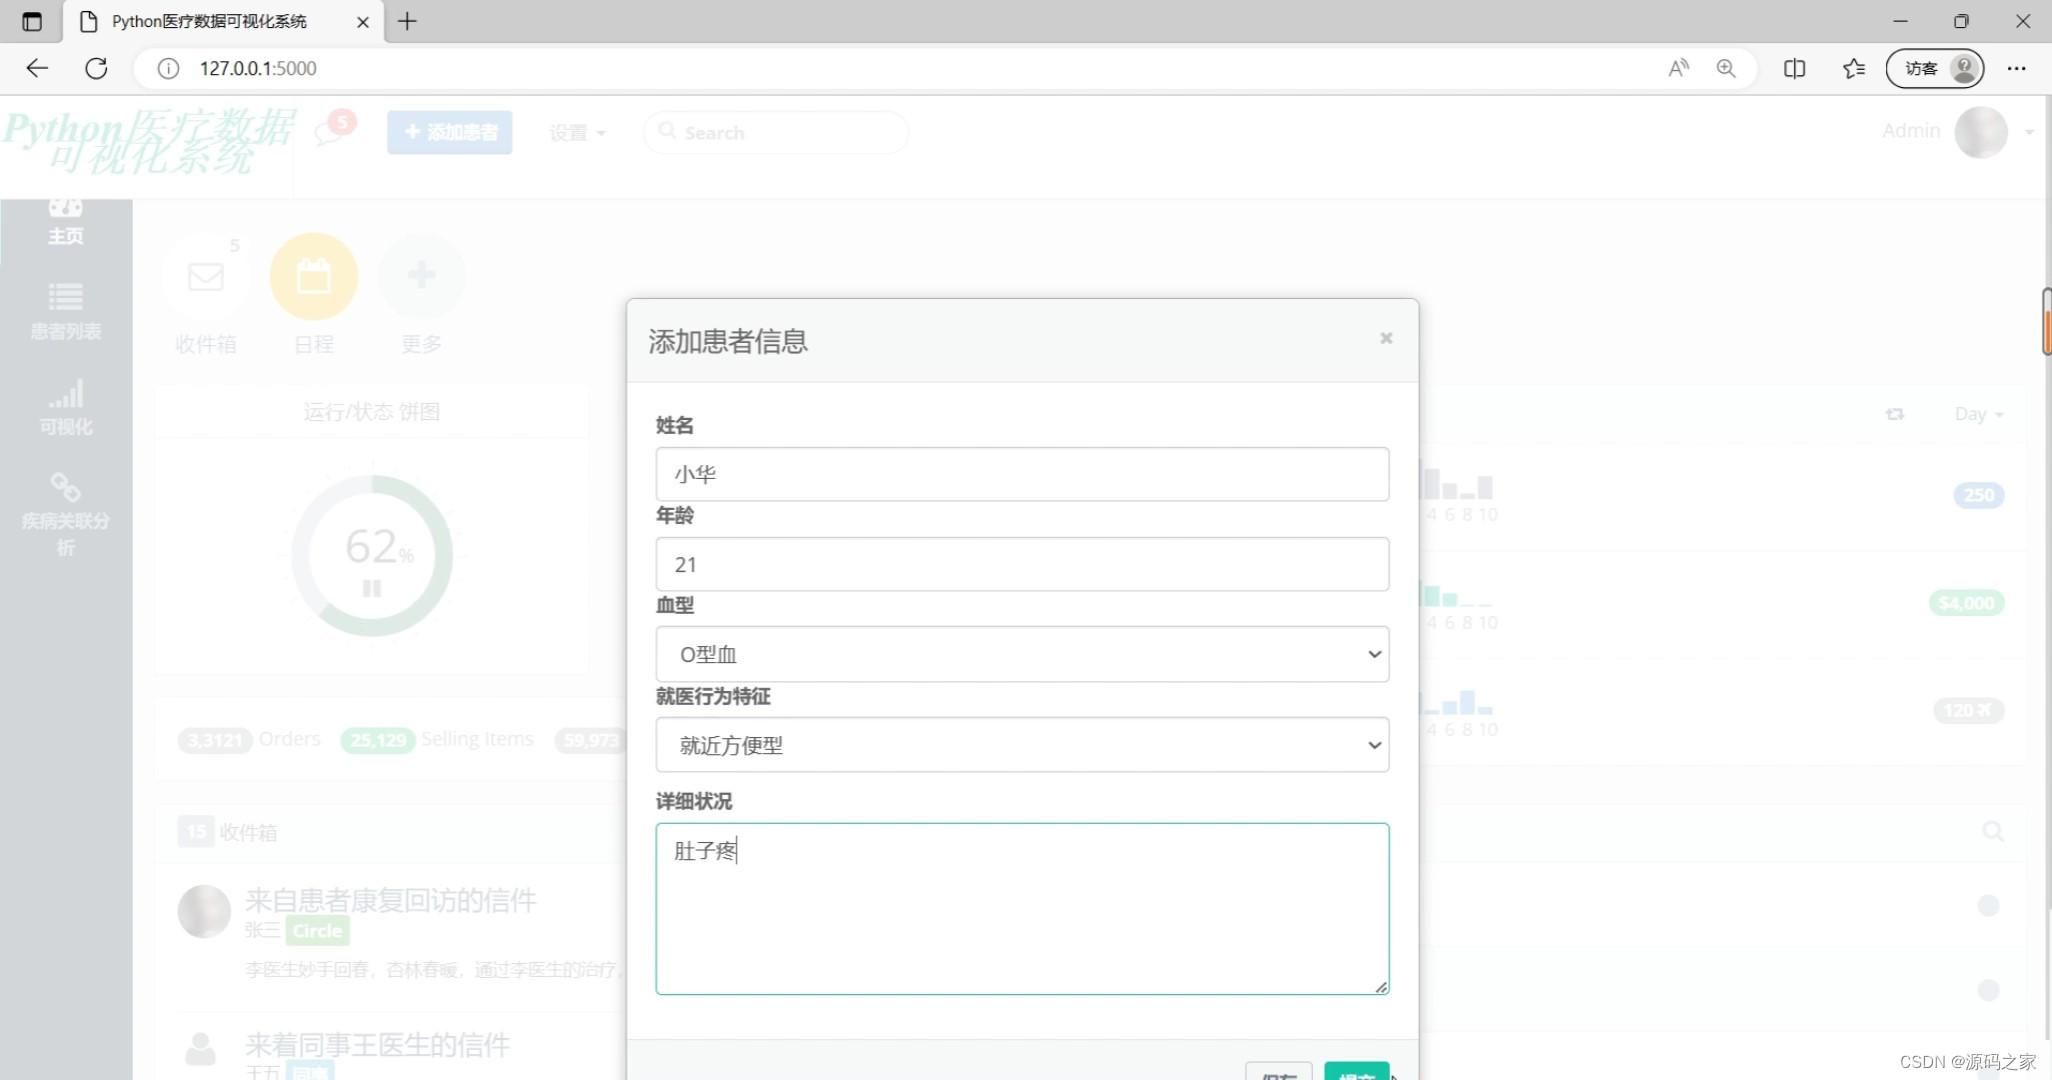The height and width of the screenshot is (1080, 2052).
Task: Click the 更多 plus icon
Action: (x=421, y=275)
